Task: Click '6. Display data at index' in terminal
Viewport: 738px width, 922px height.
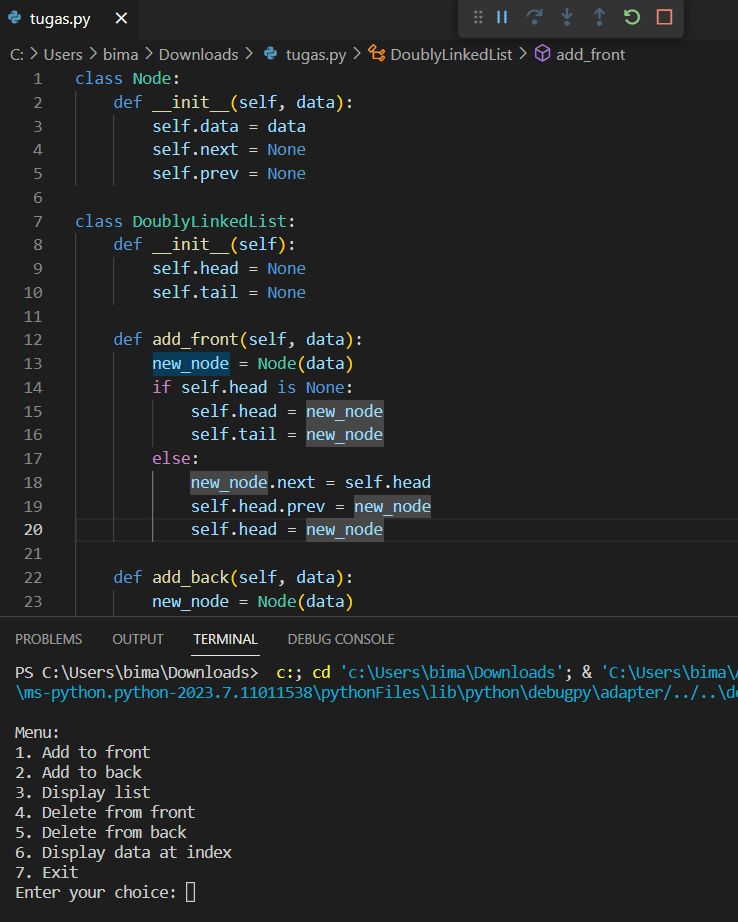Action: 123,853
